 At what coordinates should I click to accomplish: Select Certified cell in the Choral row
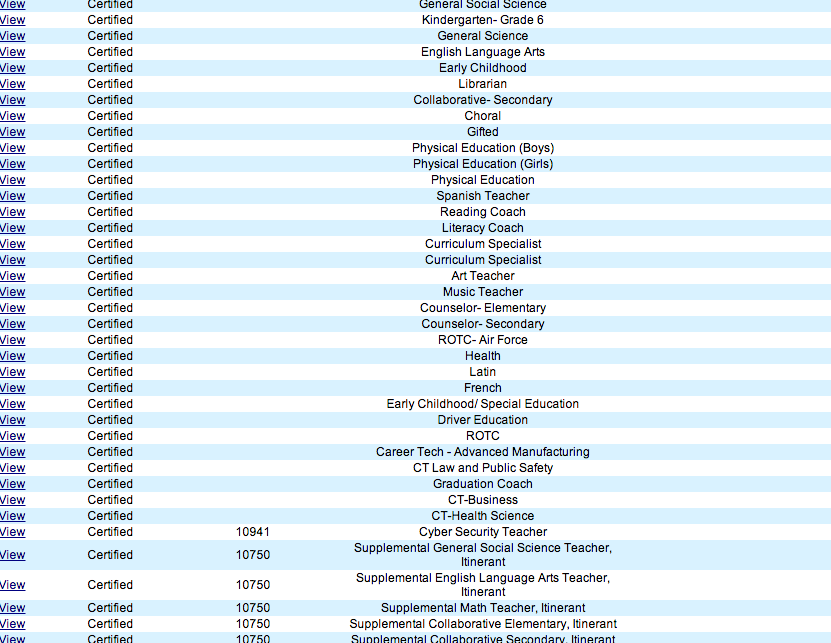(x=110, y=116)
